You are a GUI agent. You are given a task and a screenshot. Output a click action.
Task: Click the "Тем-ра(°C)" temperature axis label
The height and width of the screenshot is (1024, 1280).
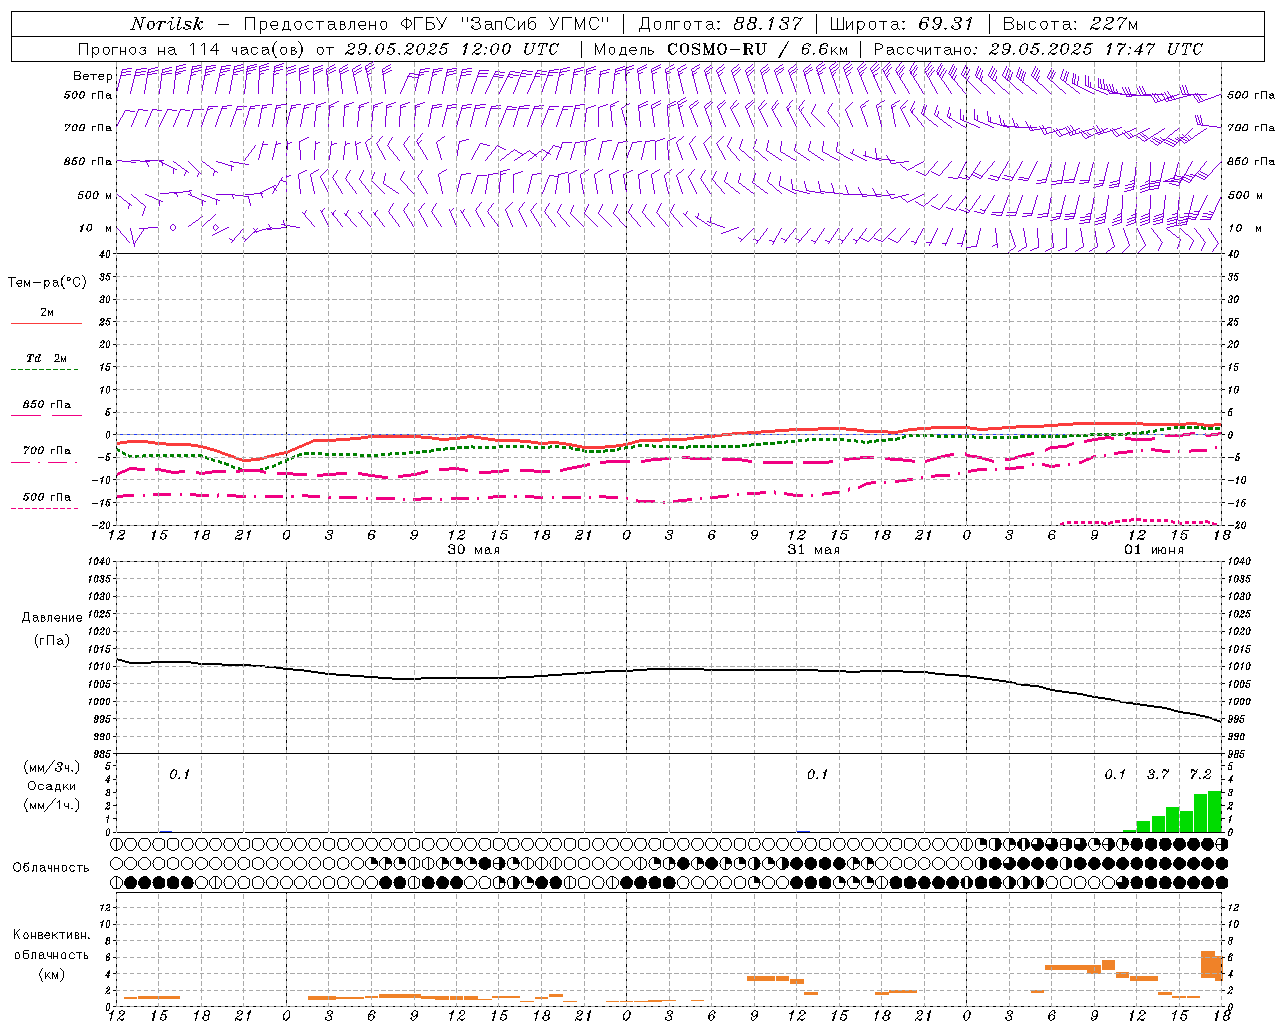[x=47, y=283]
